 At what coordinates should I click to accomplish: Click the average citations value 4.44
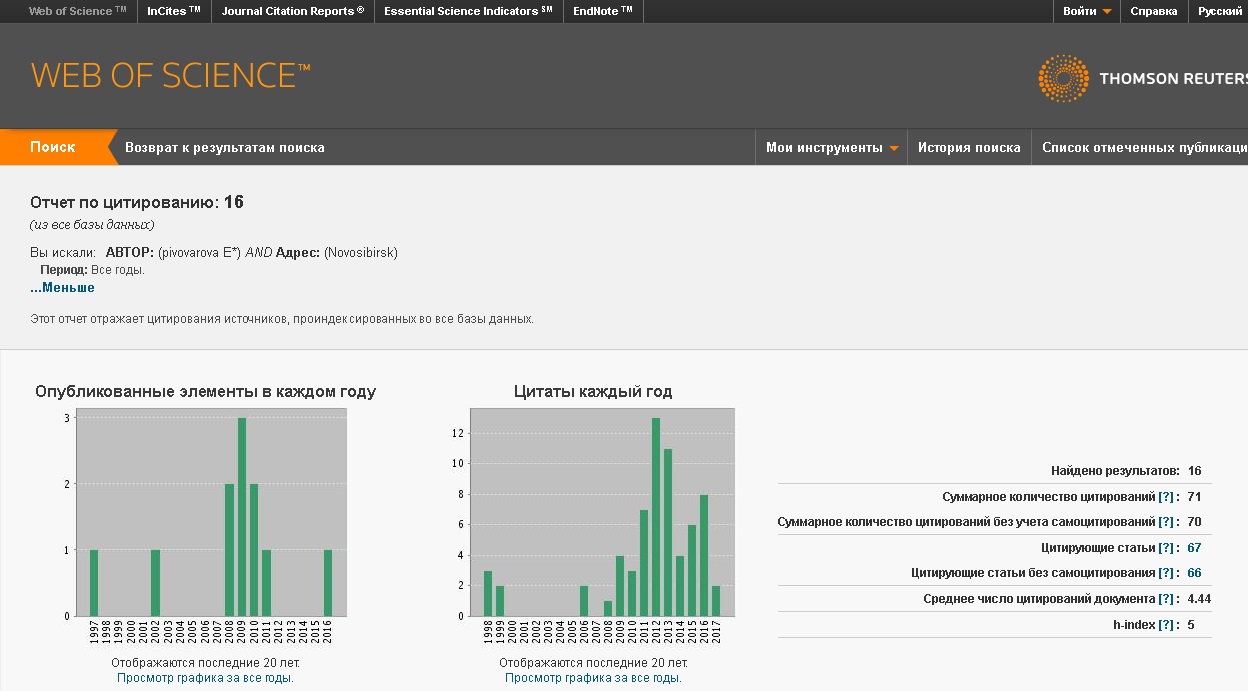[x=1199, y=599]
